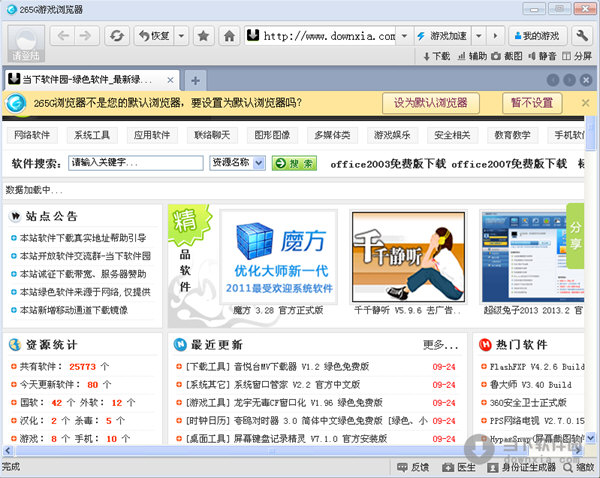Open a new tab with plus
The height and width of the screenshot is (478, 600).
195,81
